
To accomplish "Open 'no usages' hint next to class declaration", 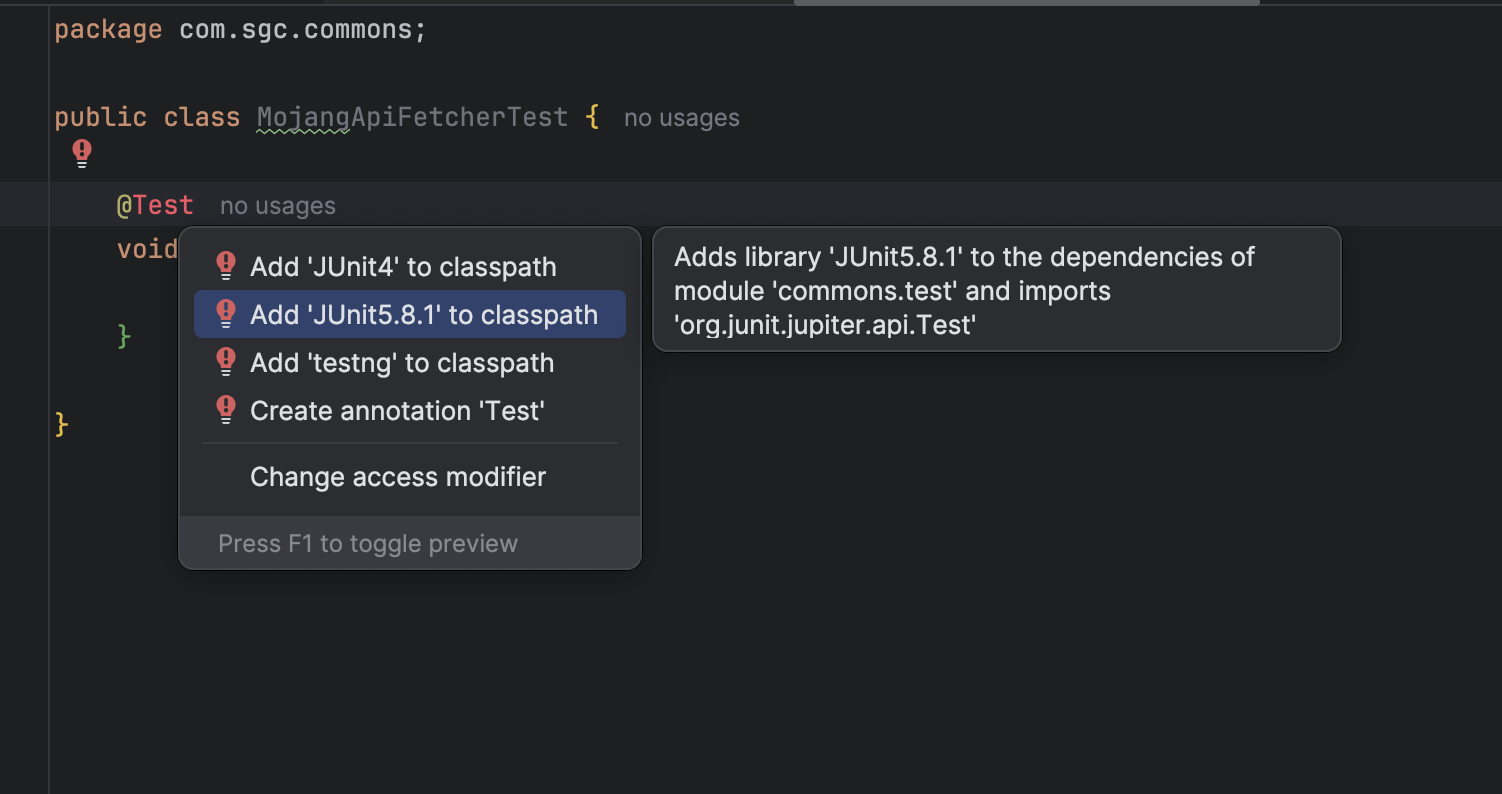I will tap(681, 118).
